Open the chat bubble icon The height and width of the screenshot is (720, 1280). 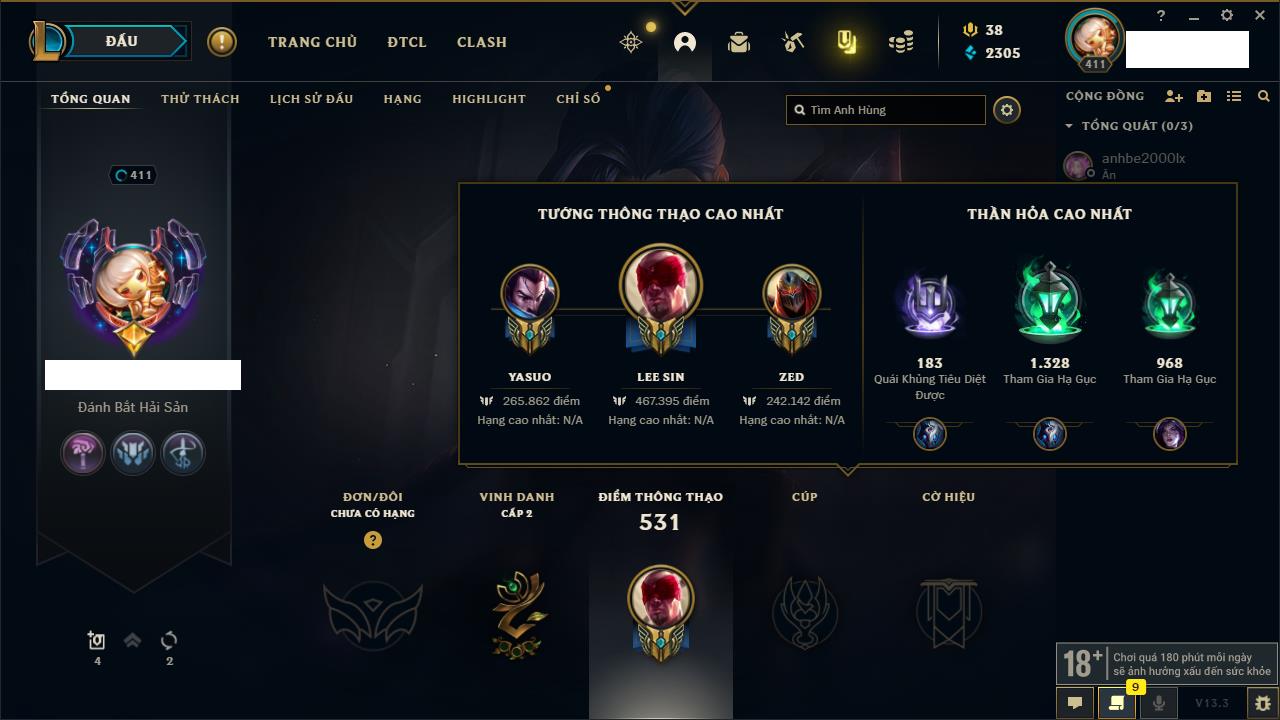1075,703
